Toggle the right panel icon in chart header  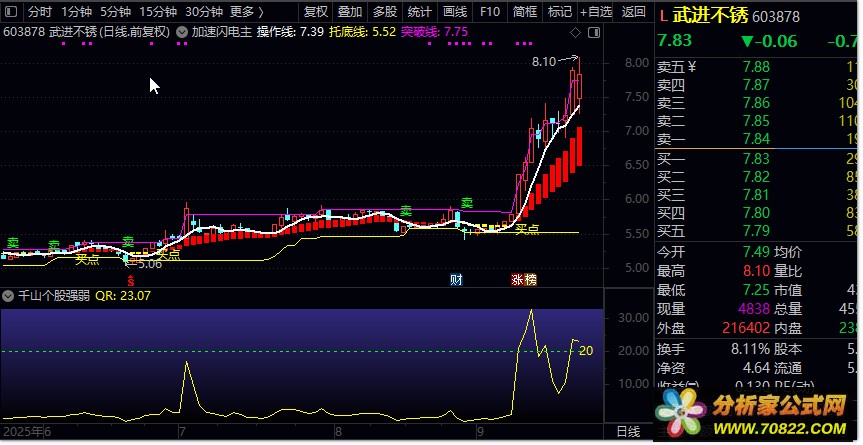[x=594, y=32]
